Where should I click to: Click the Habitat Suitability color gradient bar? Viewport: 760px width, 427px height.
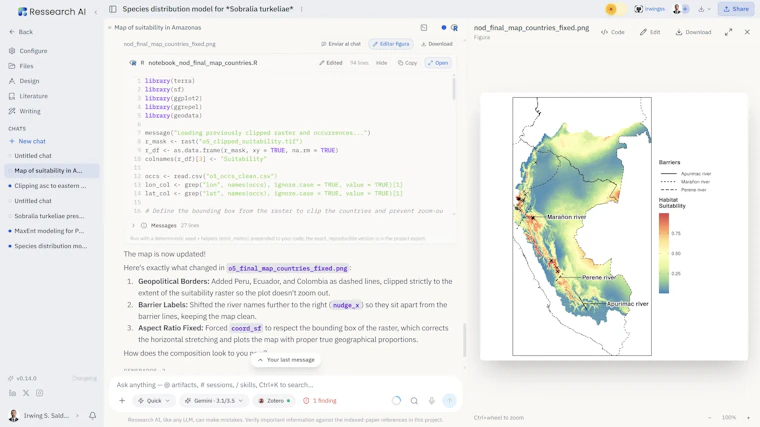664,253
